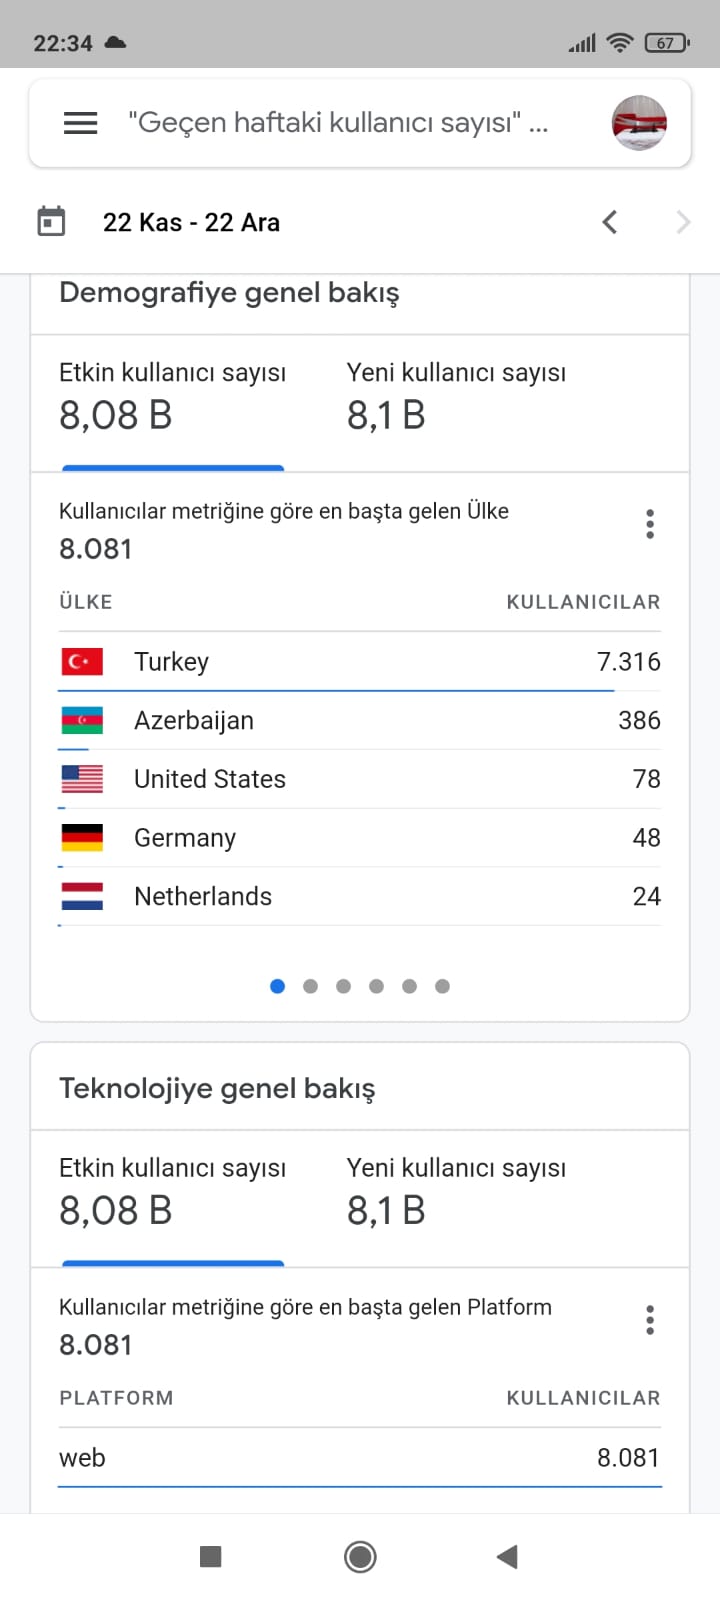Open the 22 Kas - 22 Ara date picker
This screenshot has width=720, height=1600.
pos(191,222)
